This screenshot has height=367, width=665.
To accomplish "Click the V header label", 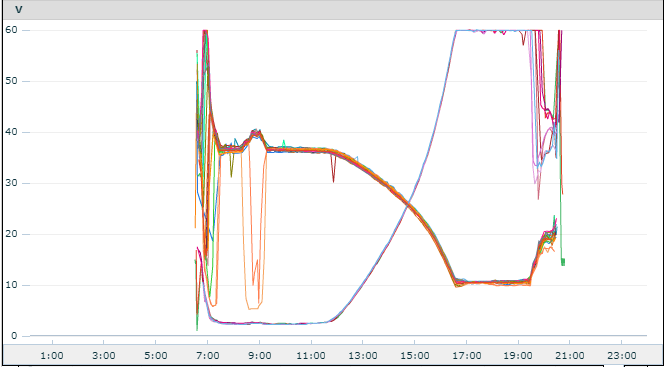I will (x=19, y=10).
